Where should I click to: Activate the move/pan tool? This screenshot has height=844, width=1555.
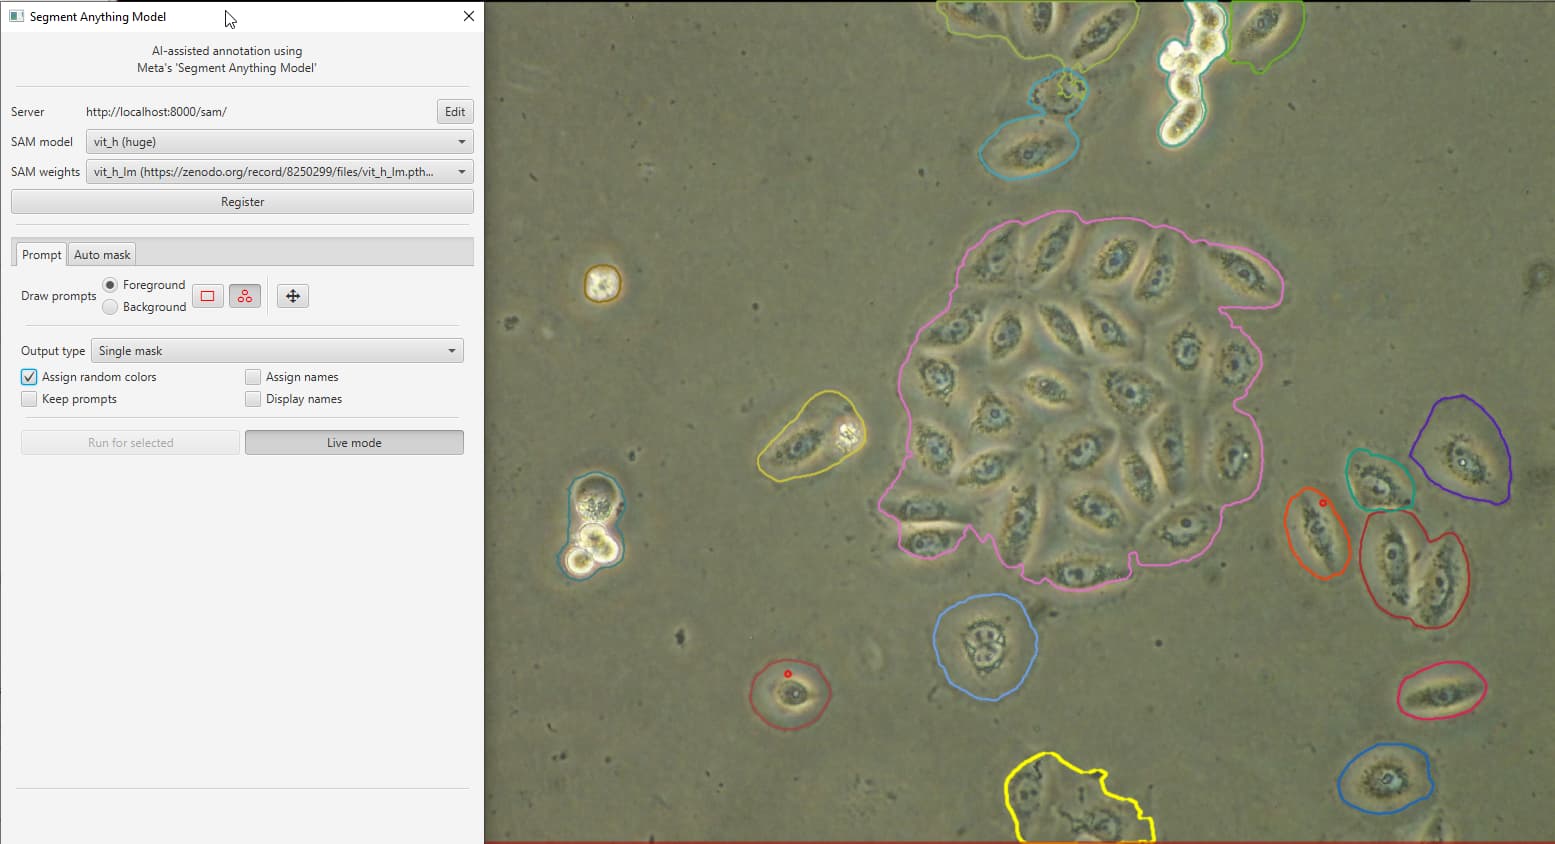[292, 295]
